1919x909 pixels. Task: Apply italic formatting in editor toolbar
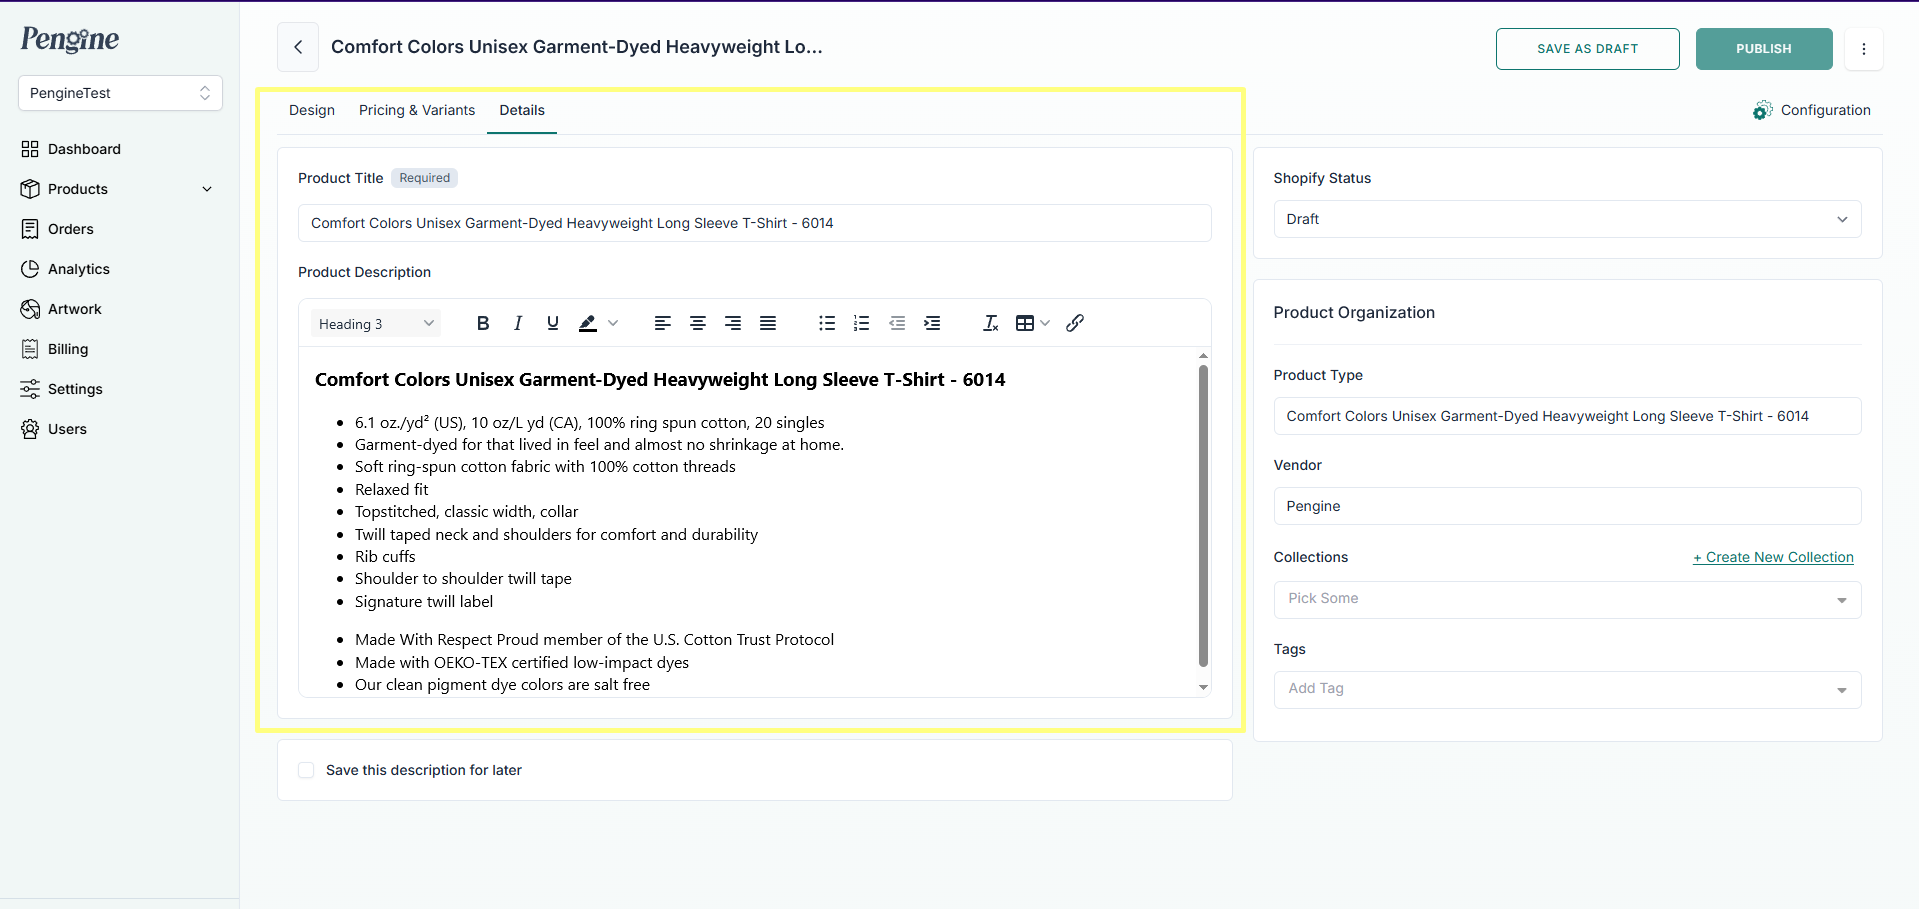518,323
